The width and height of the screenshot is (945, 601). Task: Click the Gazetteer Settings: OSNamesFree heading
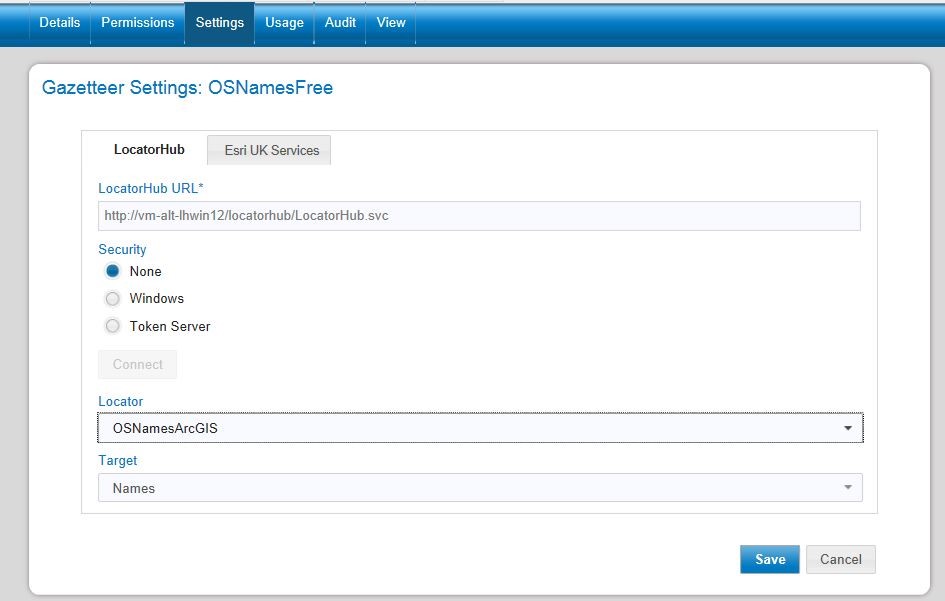[187, 88]
